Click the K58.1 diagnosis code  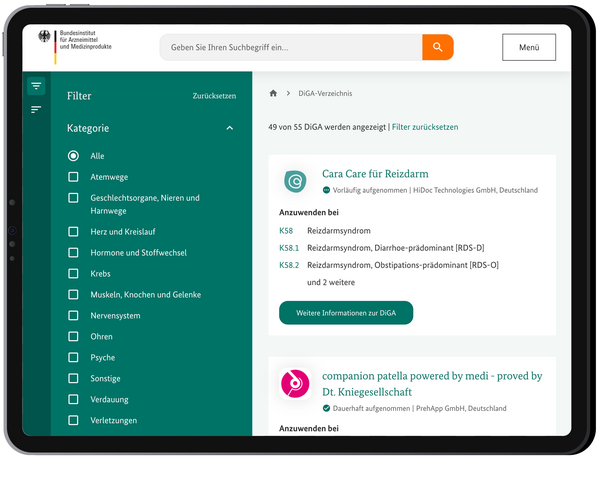click(x=289, y=248)
